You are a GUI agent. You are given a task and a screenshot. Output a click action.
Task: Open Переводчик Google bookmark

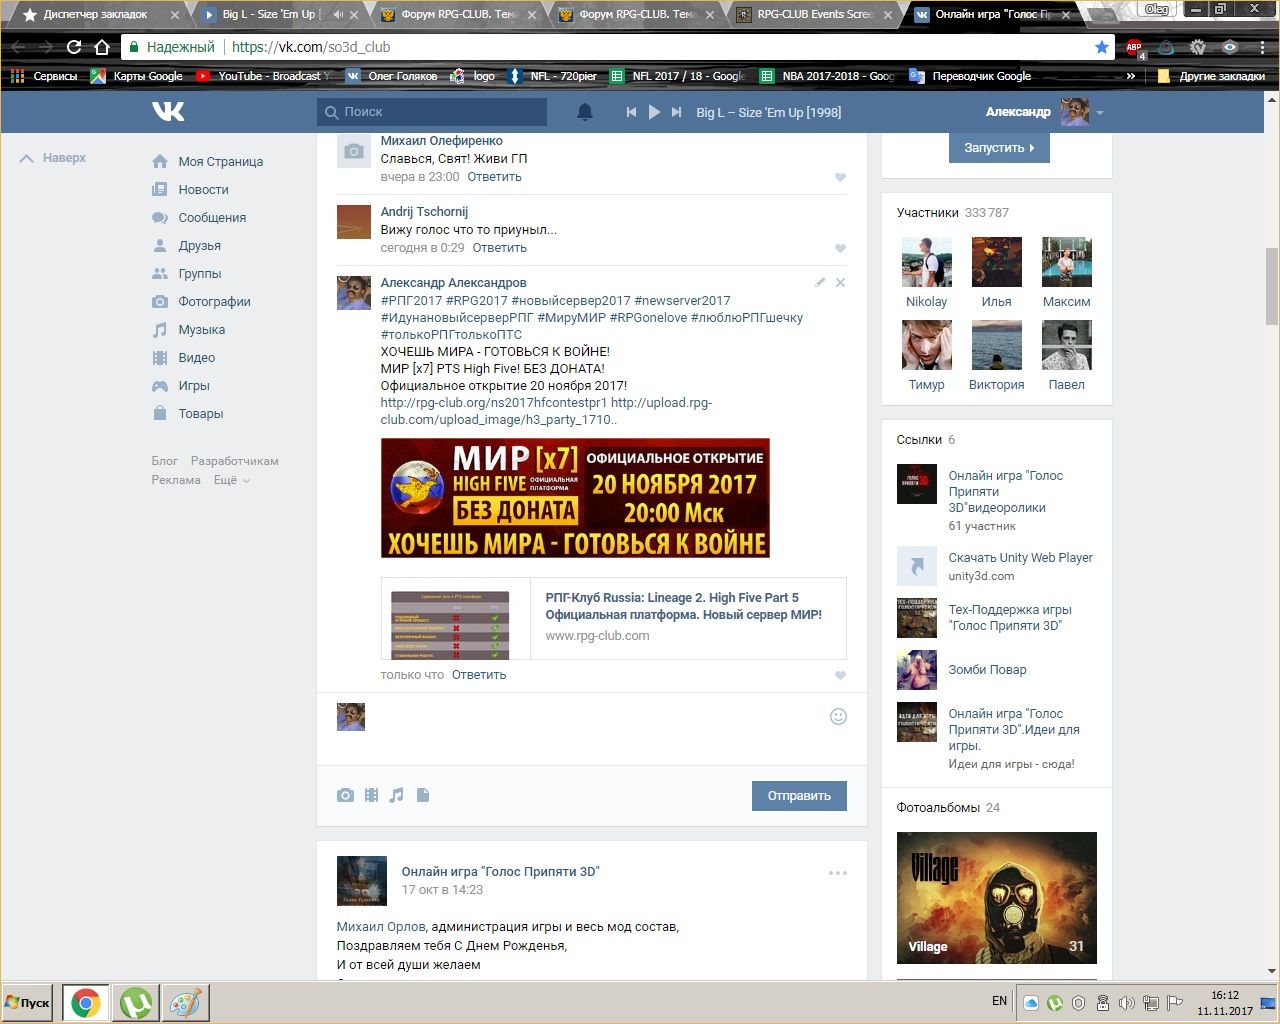[970, 76]
